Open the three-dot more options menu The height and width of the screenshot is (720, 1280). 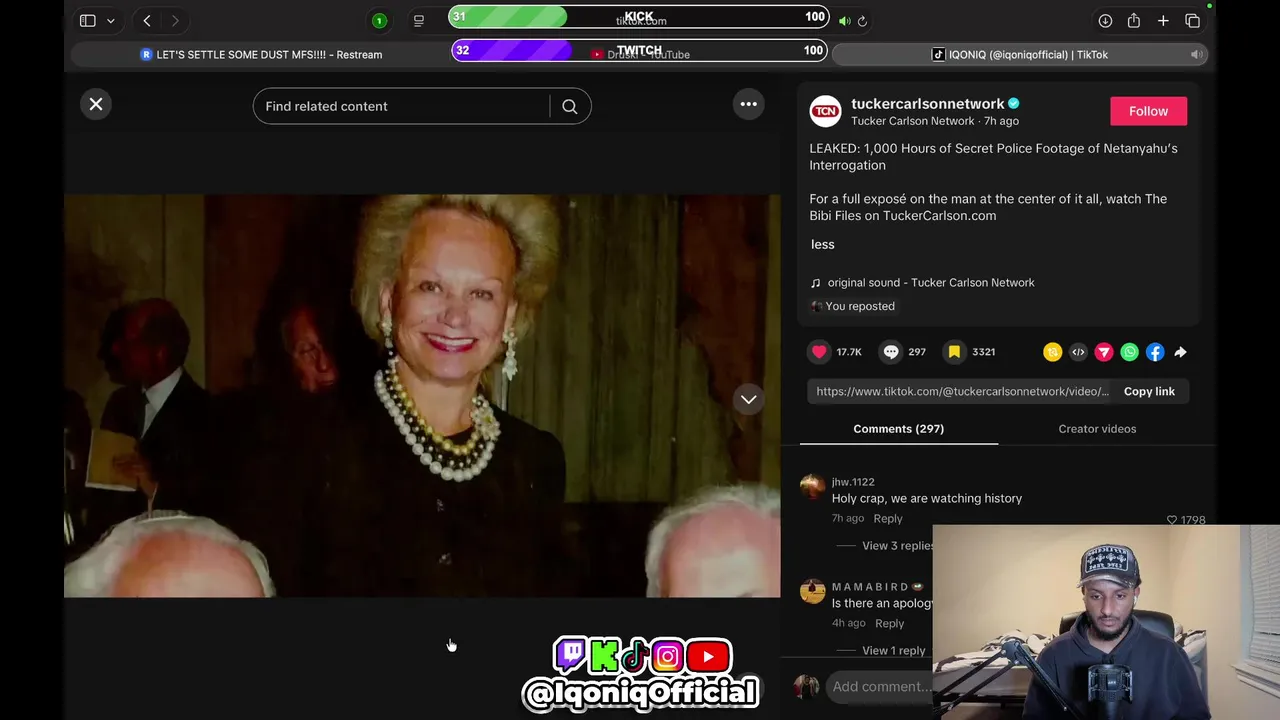pos(748,104)
